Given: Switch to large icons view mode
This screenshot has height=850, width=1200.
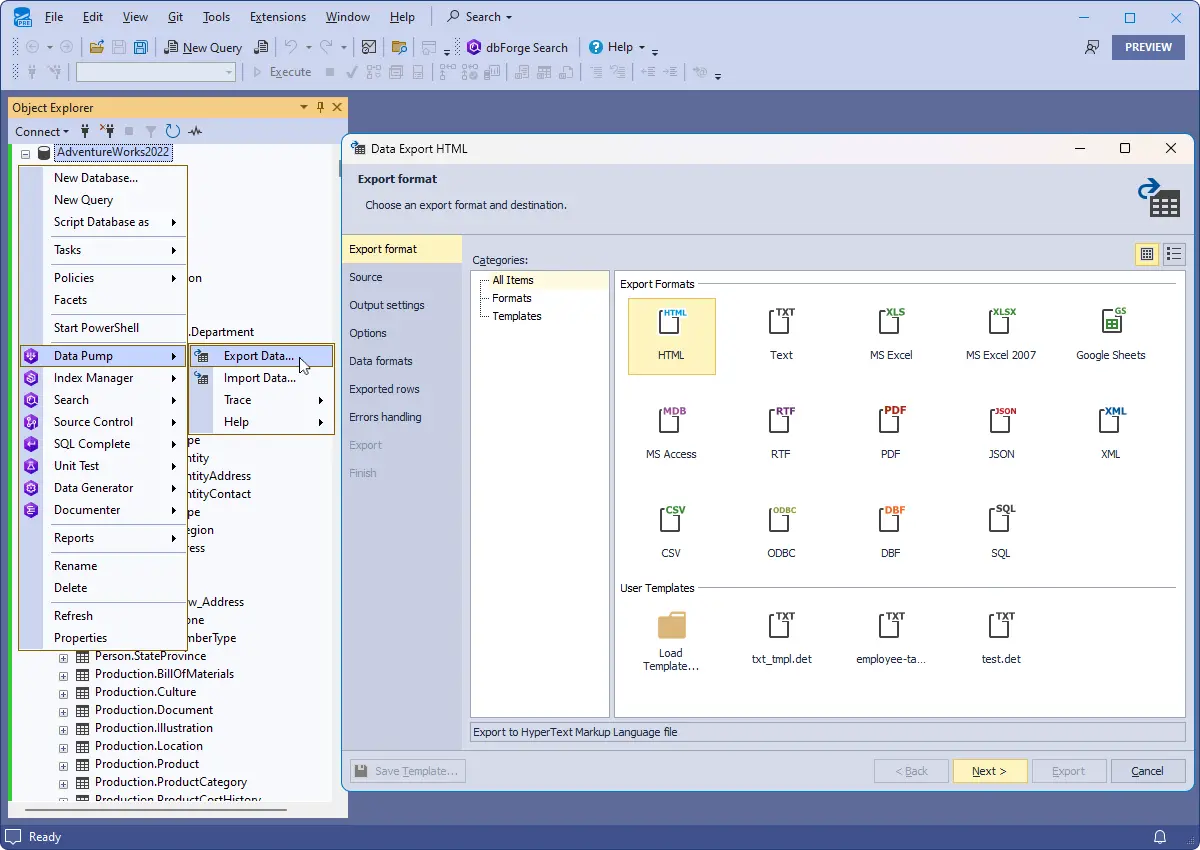Looking at the screenshot, I should coord(1146,254).
